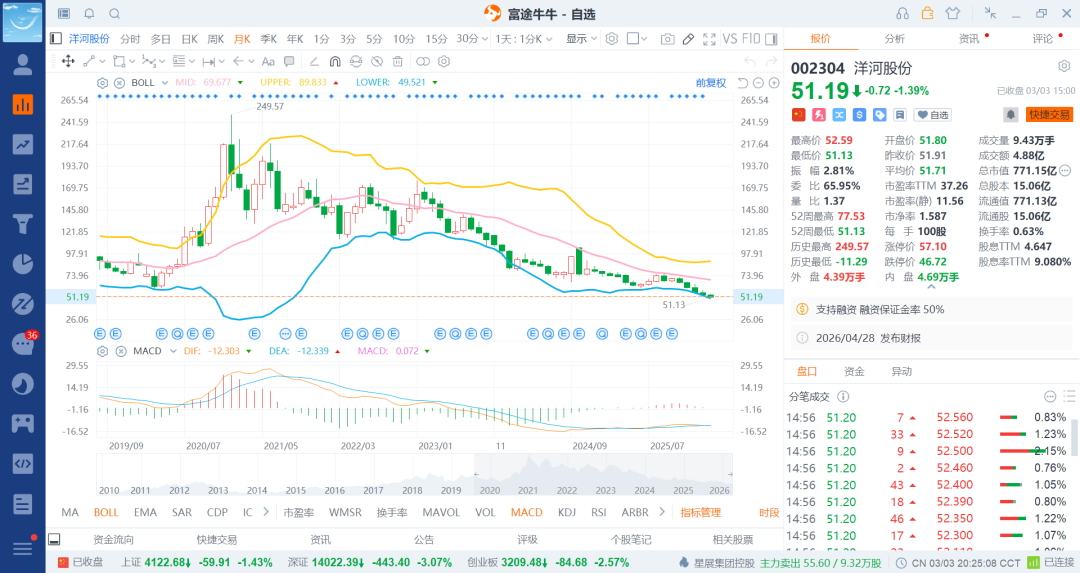The height and width of the screenshot is (573, 1080).
Task: Toggle left stock list panel icon
Action: pos(56,39)
